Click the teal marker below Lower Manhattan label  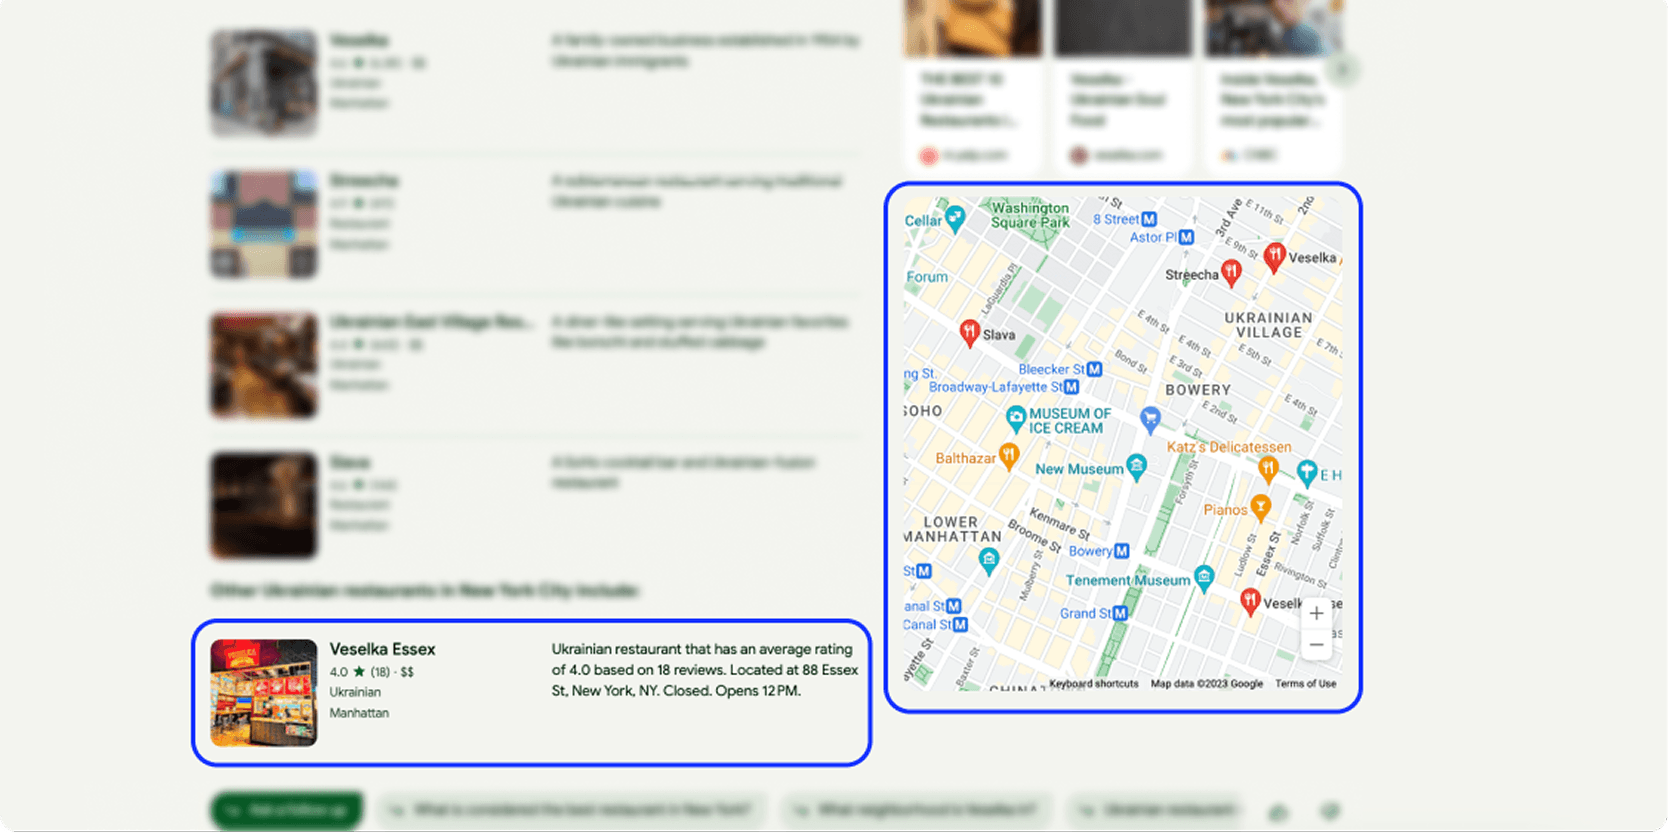click(989, 561)
